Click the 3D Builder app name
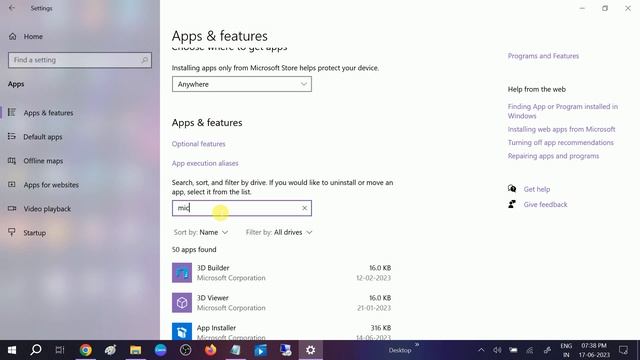The image size is (640, 360). (x=213, y=268)
